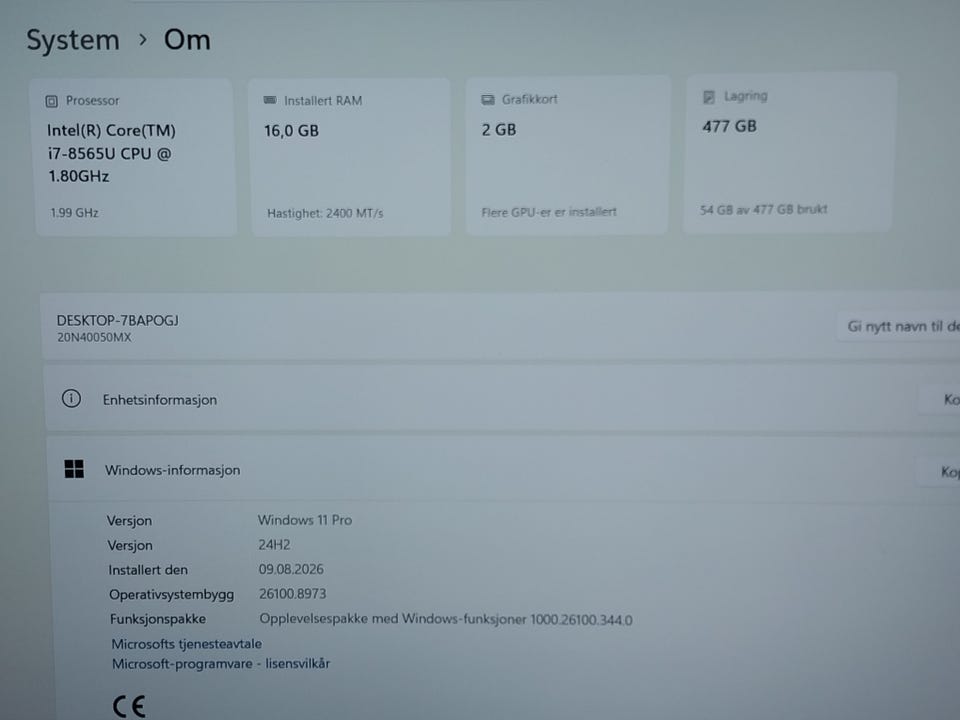Copy Windows-informasjon details button
The height and width of the screenshot is (720, 960).
[x=938, y=471]
